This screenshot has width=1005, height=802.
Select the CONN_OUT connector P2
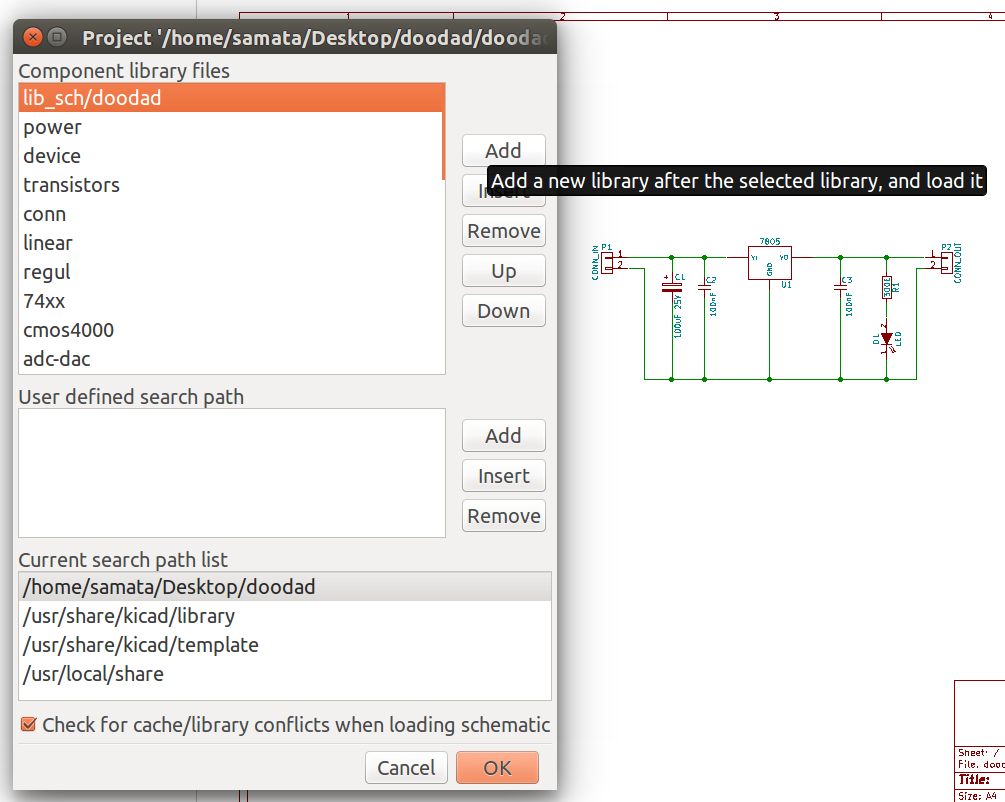946,261
